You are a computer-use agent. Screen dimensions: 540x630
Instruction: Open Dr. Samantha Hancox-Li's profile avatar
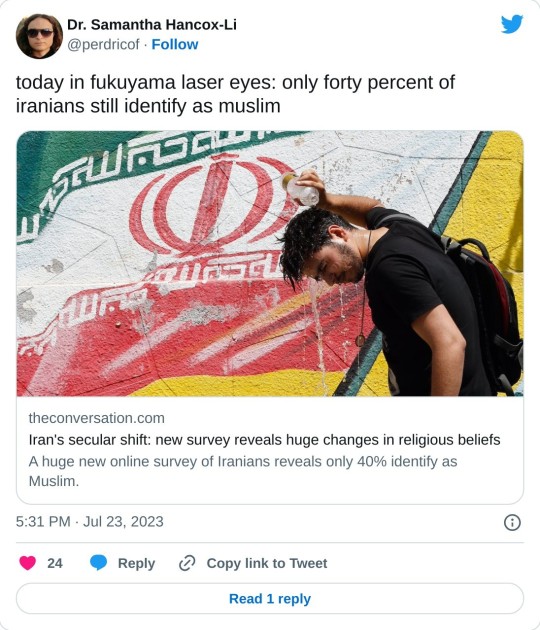pyautogui.click(x=39, y=36)
